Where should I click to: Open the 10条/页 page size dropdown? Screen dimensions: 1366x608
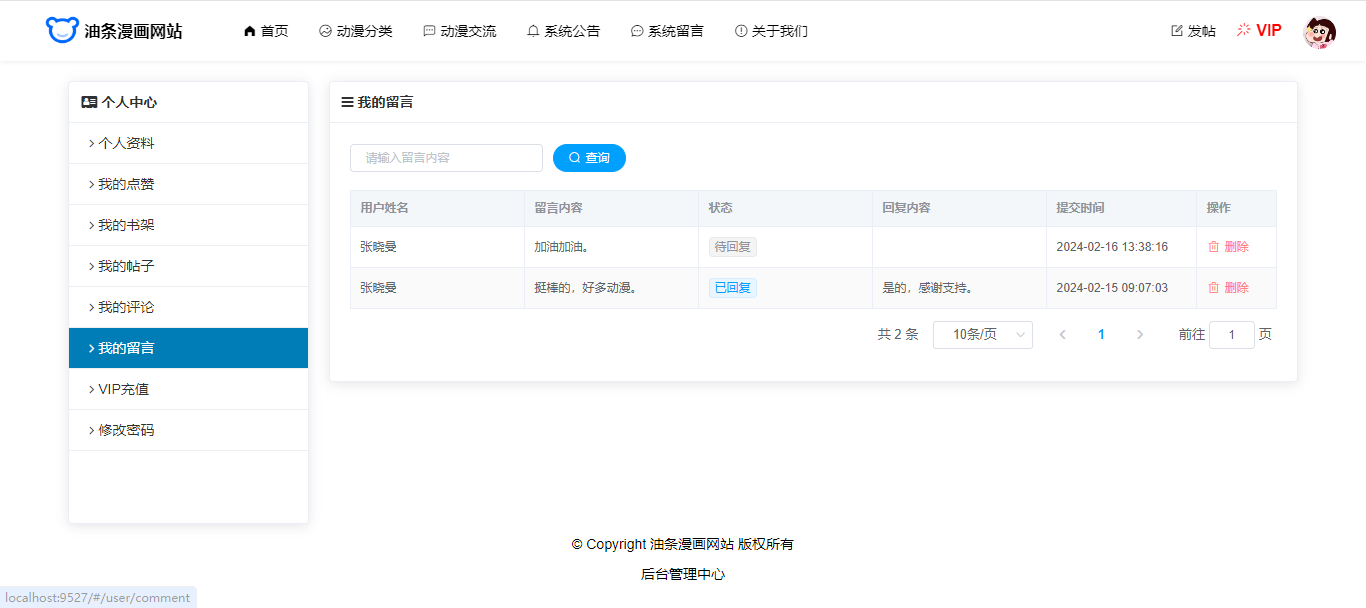(982, 335)
